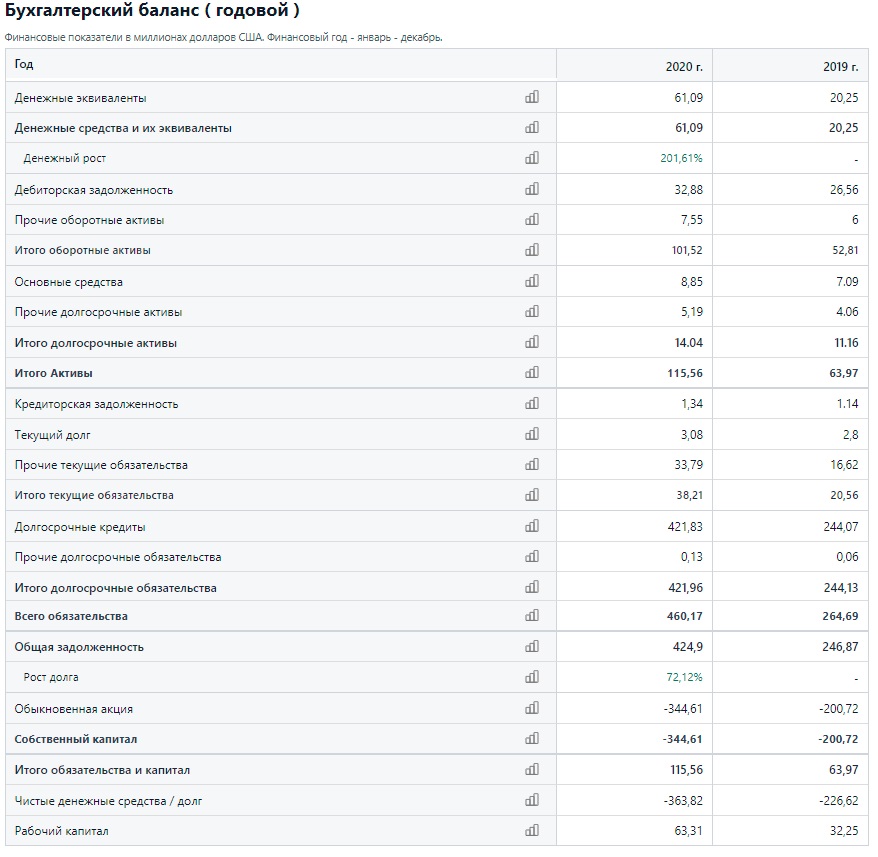Click 2019 net cash value -226,62
This screenshot has width=878, height=857.
click(x=838, y=800)
